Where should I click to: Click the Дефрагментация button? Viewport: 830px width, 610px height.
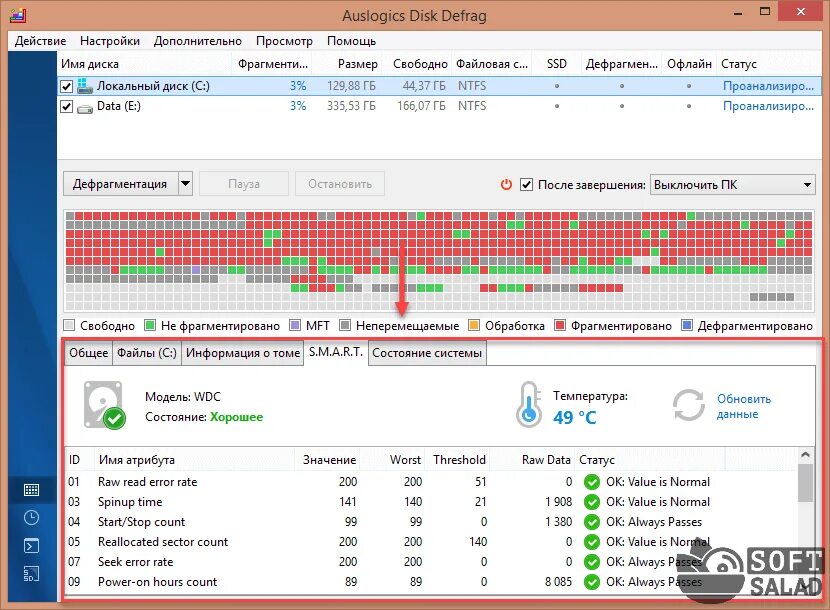pyautogui.click(x=120, y=184)
